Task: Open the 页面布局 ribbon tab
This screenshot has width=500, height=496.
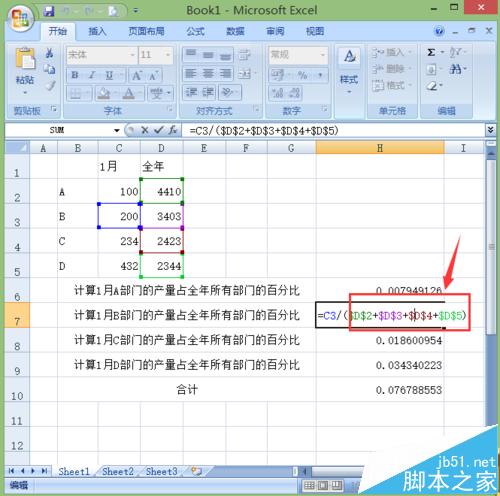Action: coord(146,31)
